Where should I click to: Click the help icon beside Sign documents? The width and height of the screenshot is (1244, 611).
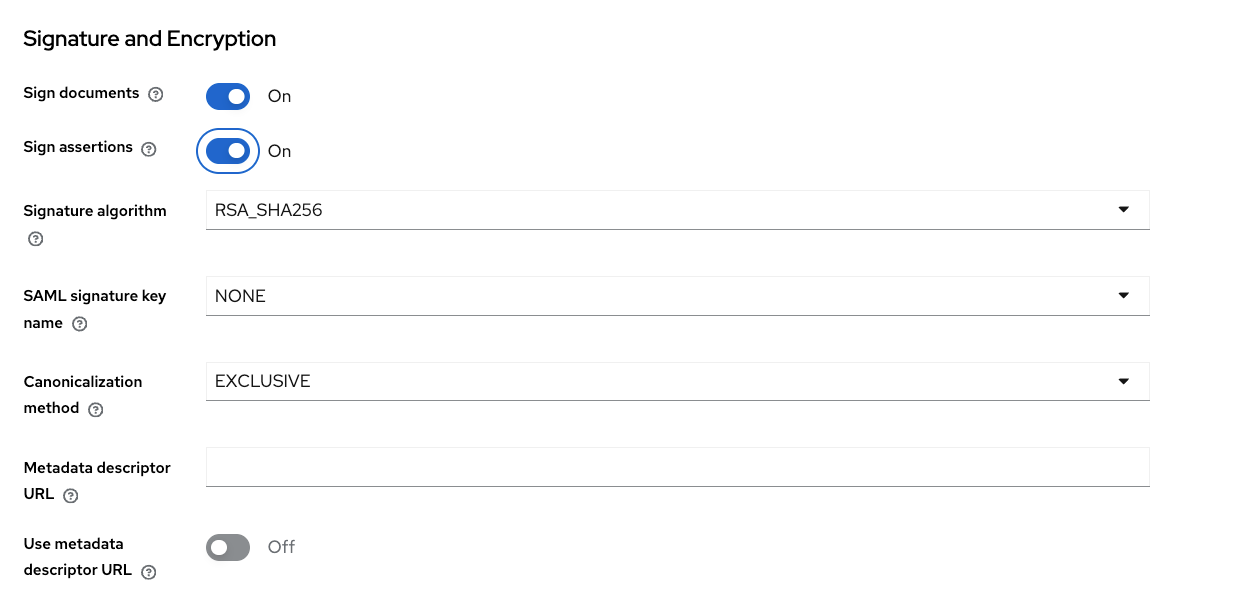click(x=155, y=95)
